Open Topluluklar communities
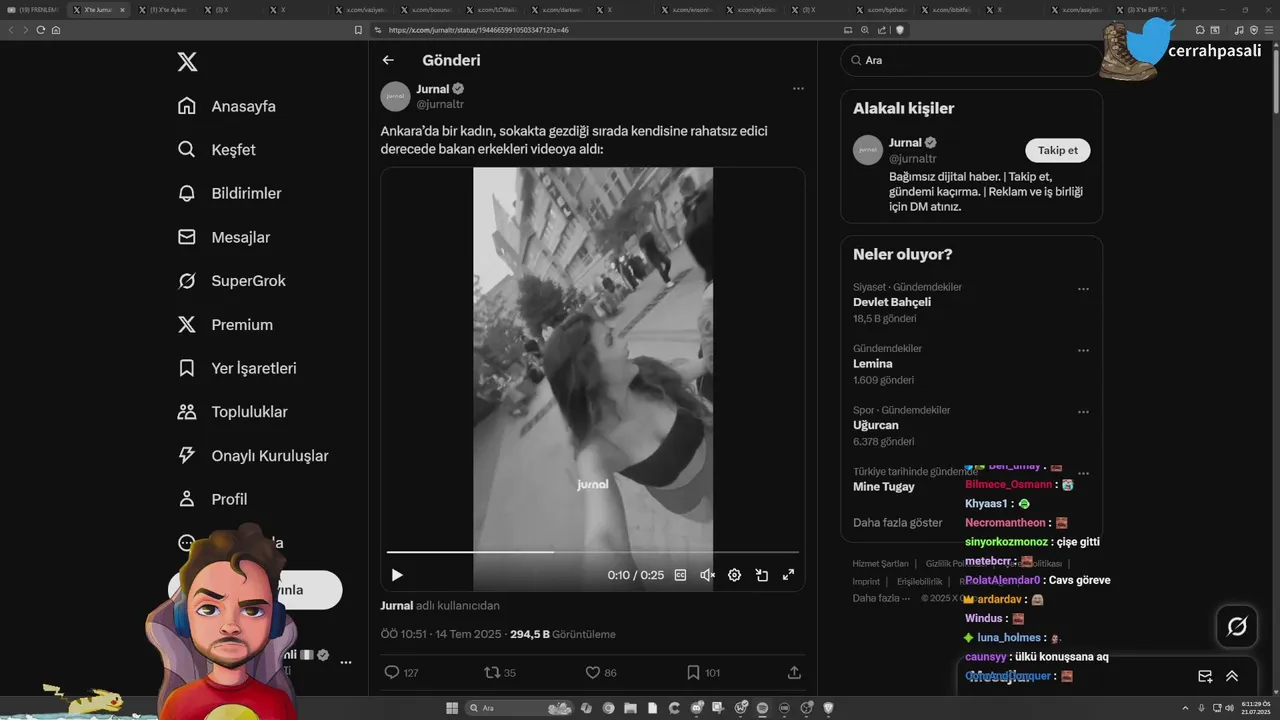This screenshot has width=1280, height=720. (232, 412)
